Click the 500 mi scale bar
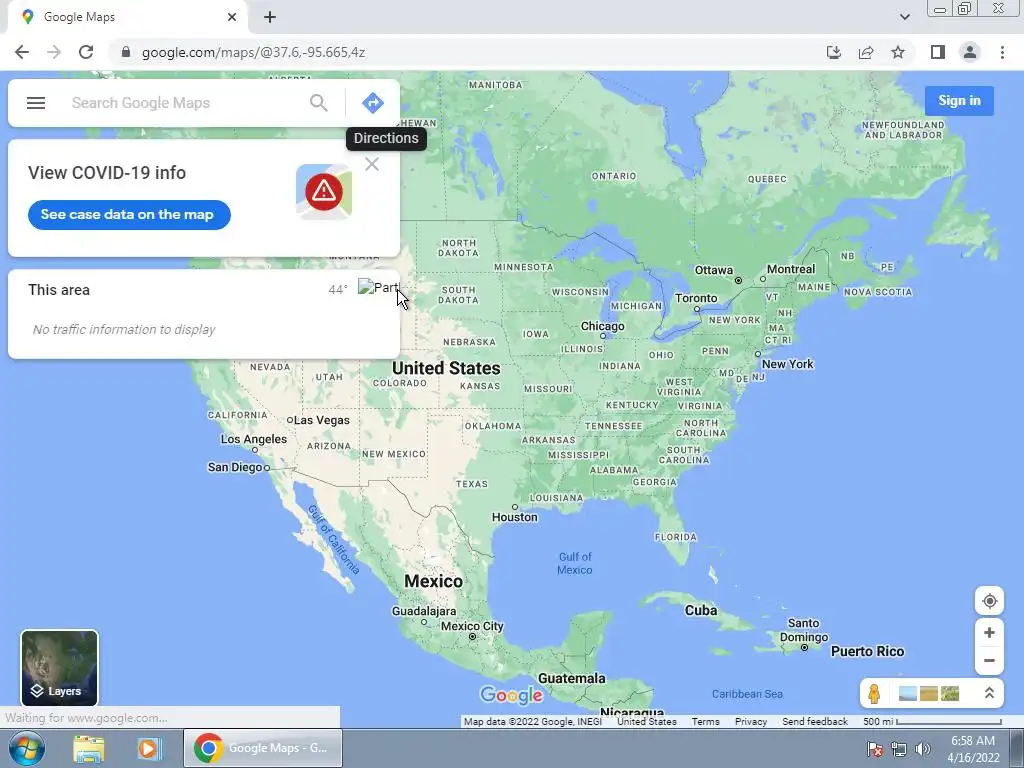The image size is (1024, 768). (933, 722)
